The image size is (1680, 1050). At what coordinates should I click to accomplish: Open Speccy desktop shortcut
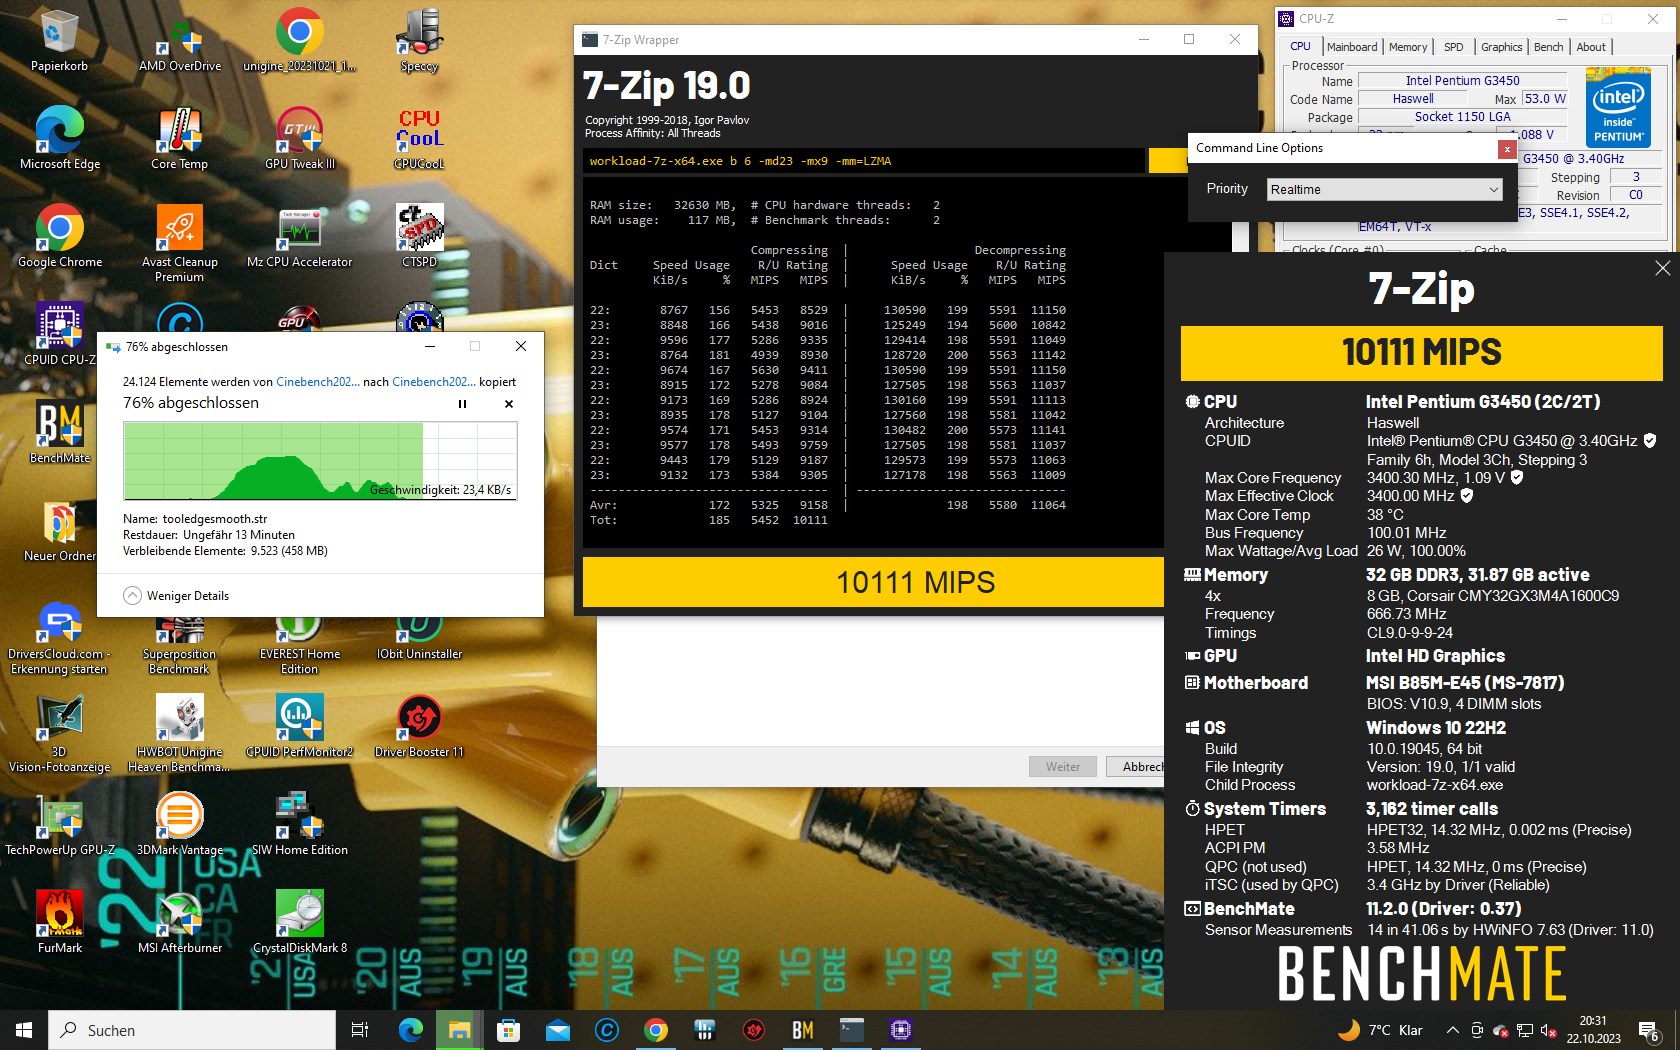click(420, 40)
